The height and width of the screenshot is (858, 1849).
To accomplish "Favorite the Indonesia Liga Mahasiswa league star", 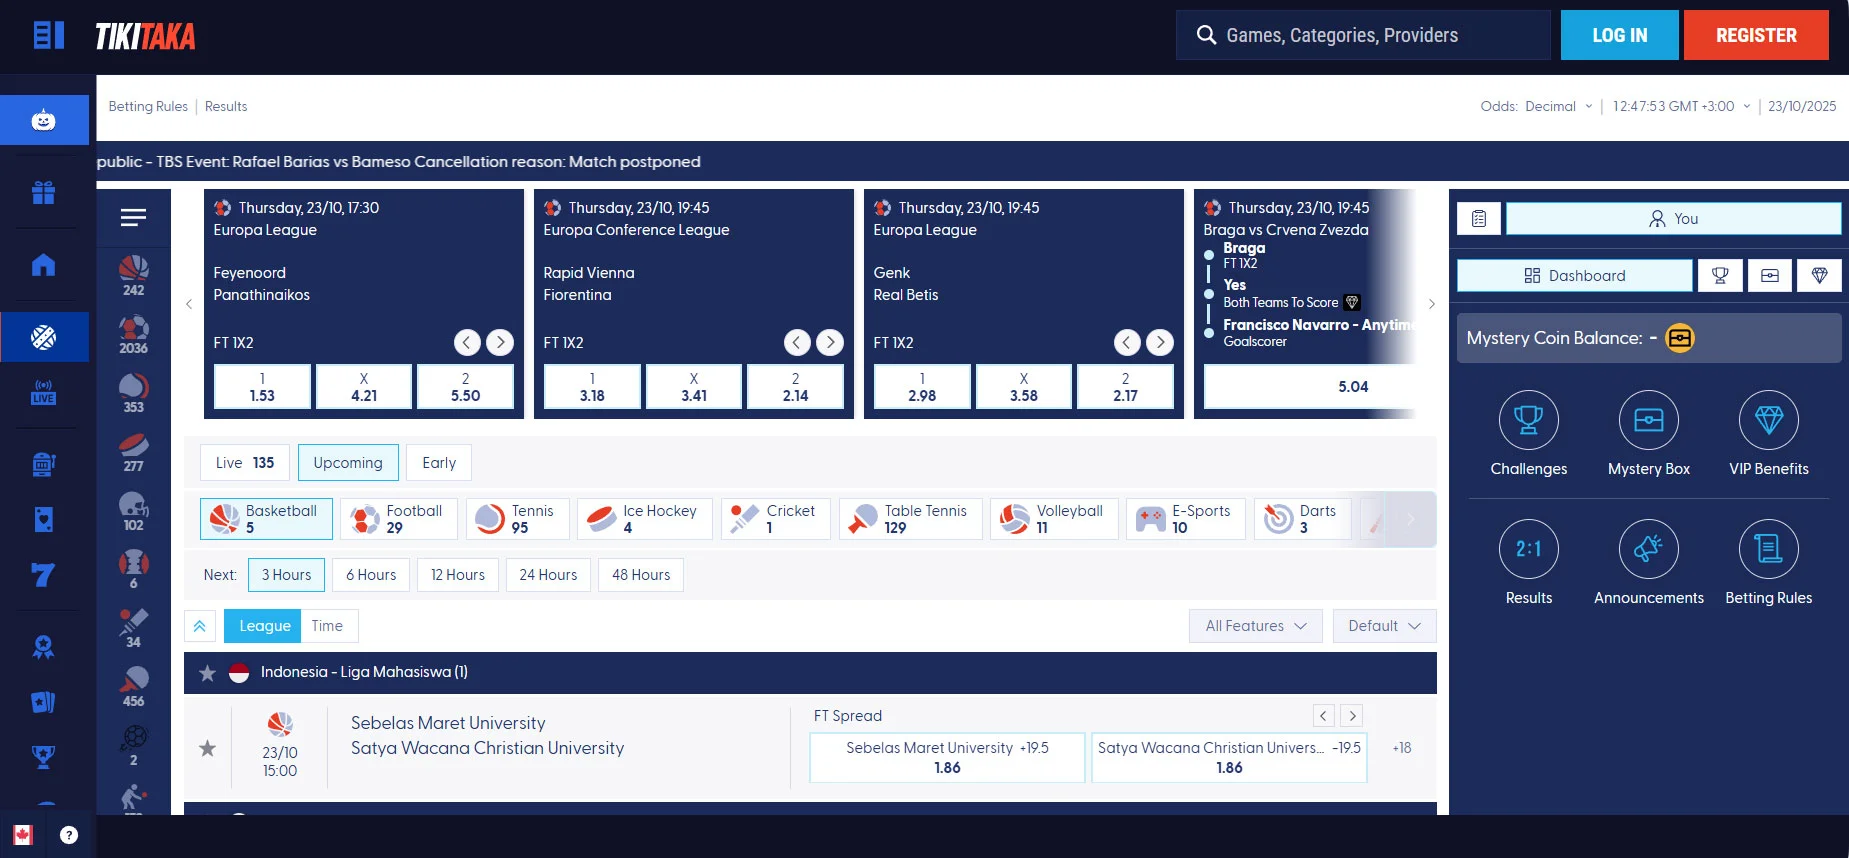I will (x=207, y=673).
